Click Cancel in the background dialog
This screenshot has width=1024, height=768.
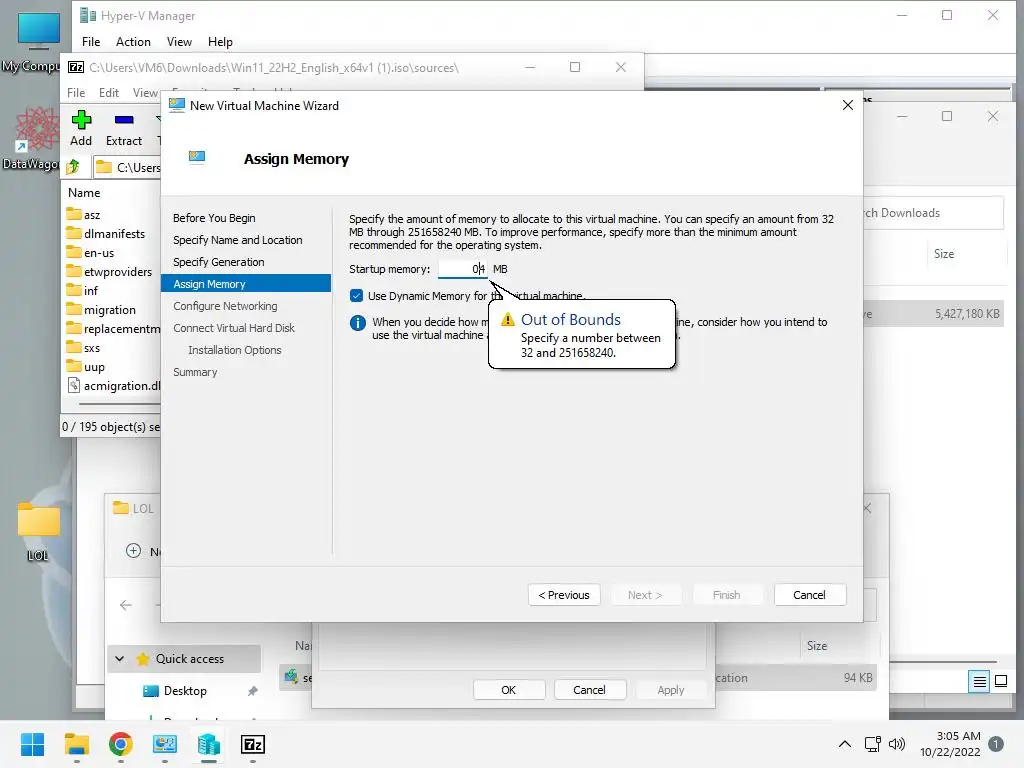point(589,690)
